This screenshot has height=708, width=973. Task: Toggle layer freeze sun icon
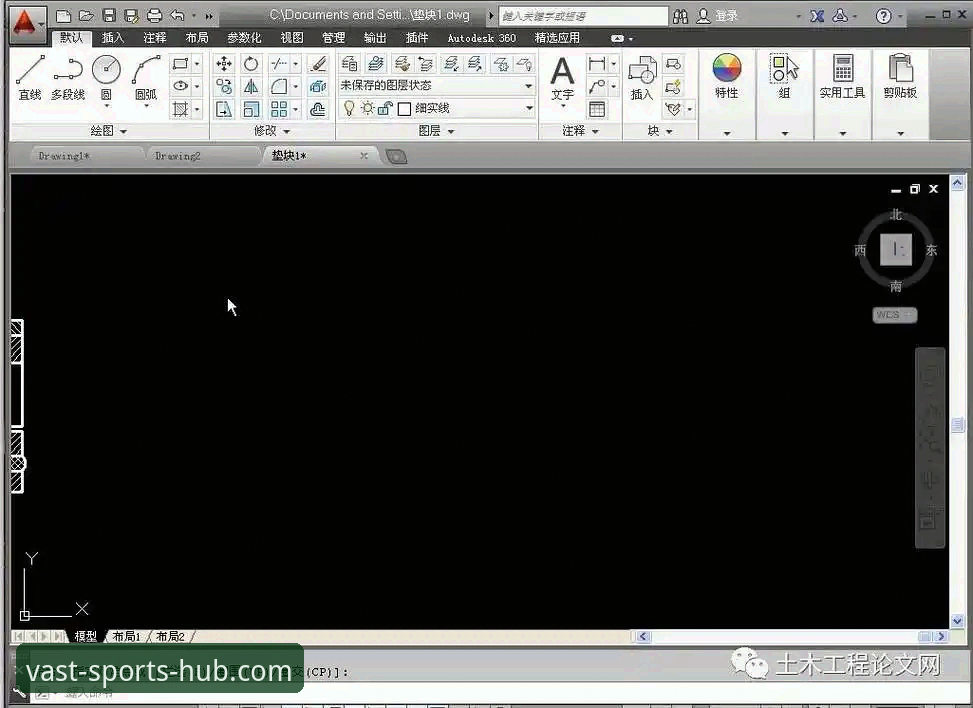367,109
